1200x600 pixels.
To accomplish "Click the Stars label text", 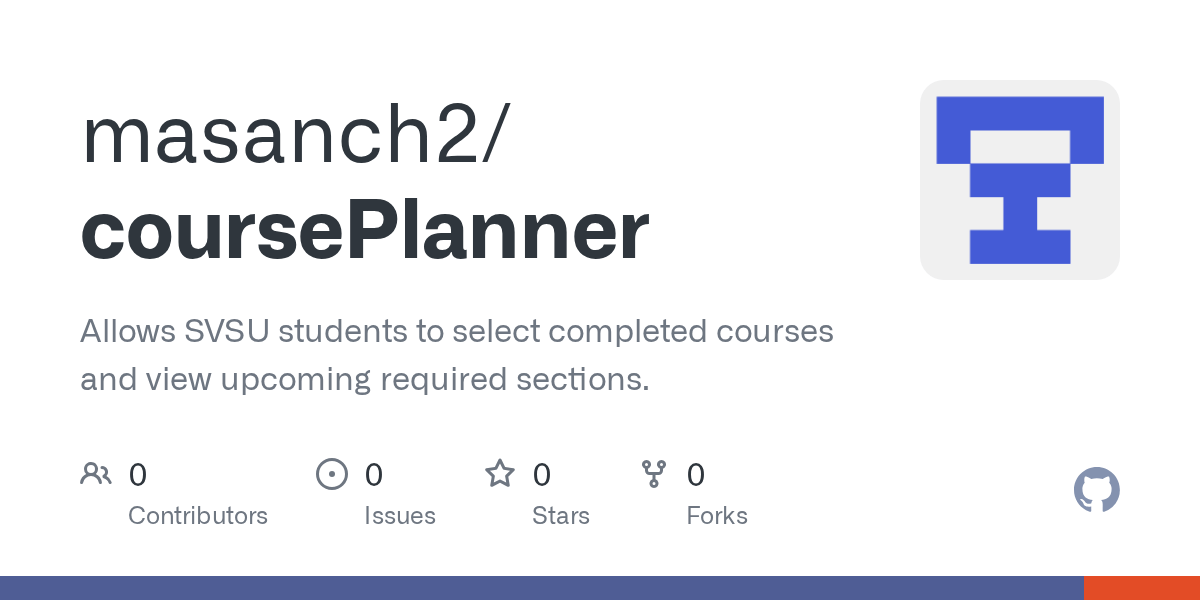I will 561,516.
